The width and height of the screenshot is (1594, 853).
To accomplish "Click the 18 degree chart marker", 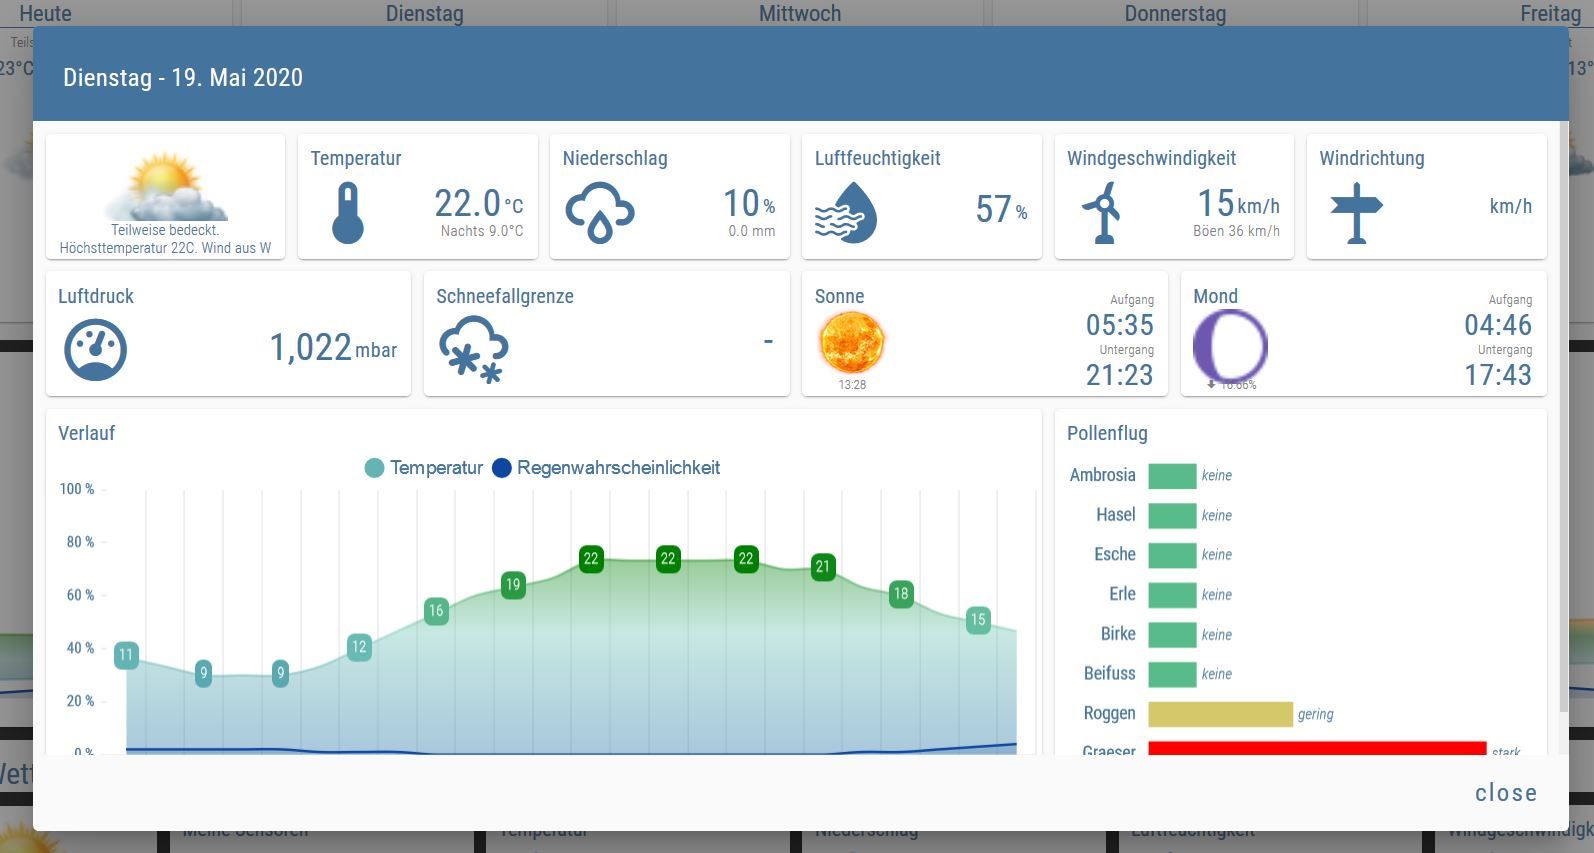I will tap(901, 593).
